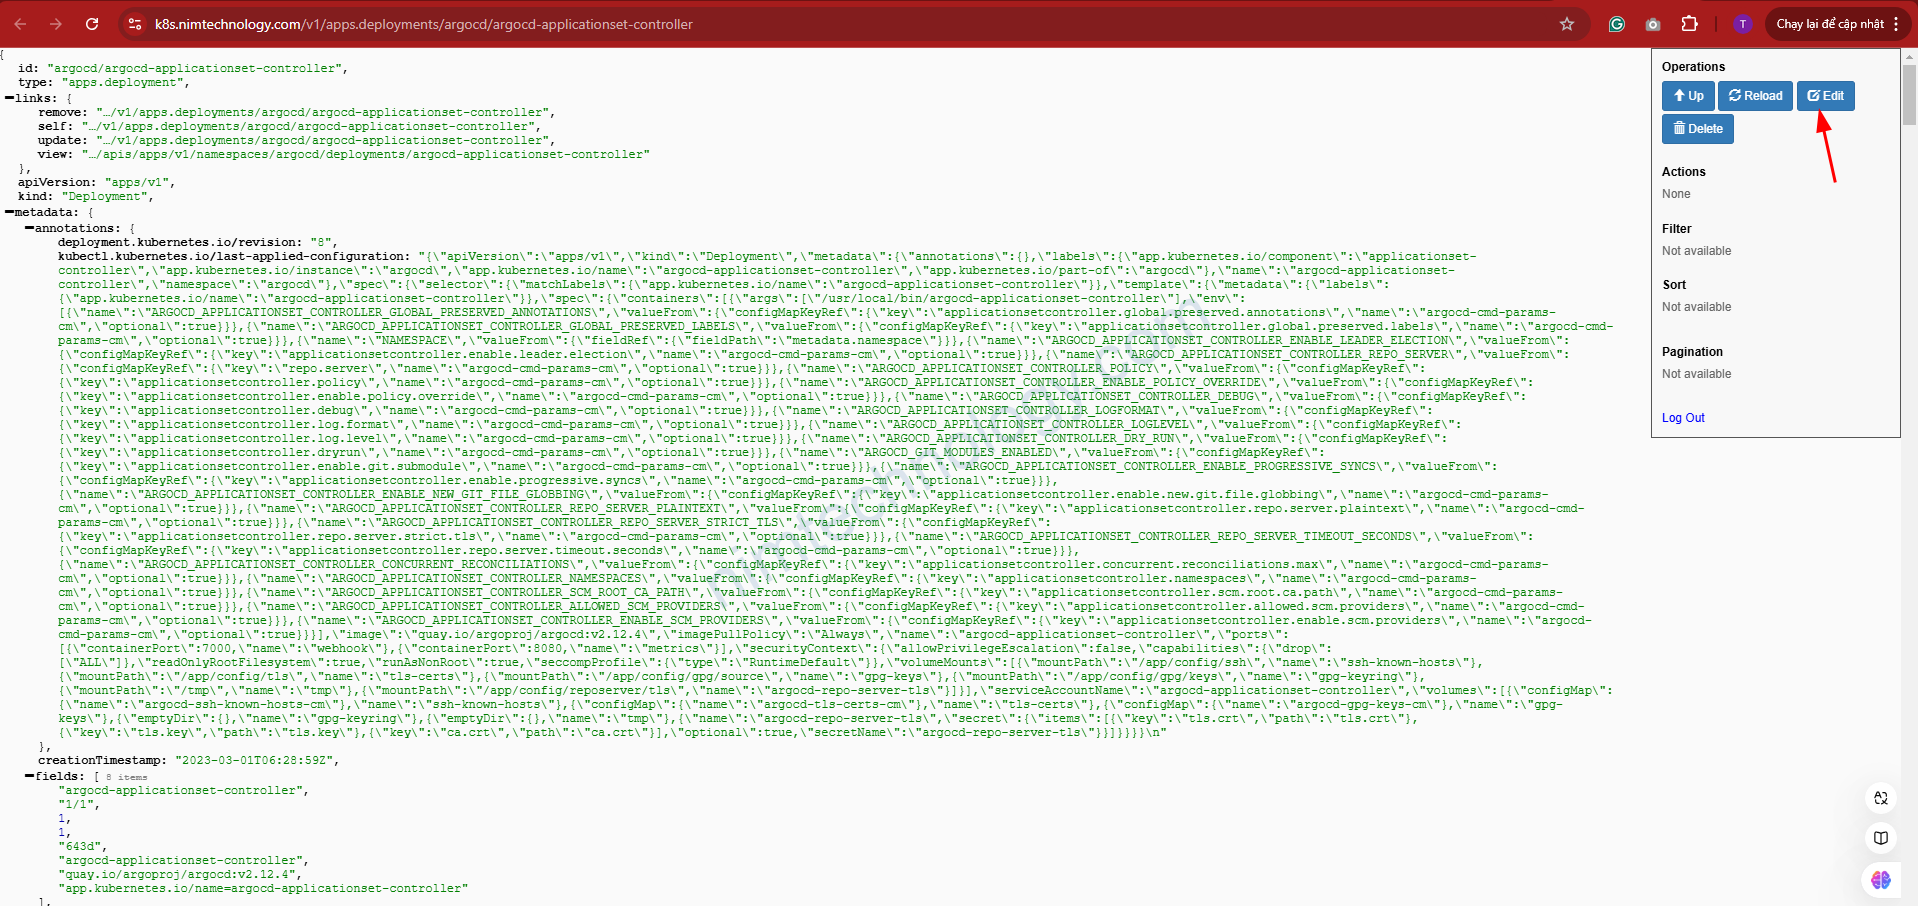Viewport: 1918px width, 906px height.
Task: Click the translate floating icon
Action: pos(1881,798)
